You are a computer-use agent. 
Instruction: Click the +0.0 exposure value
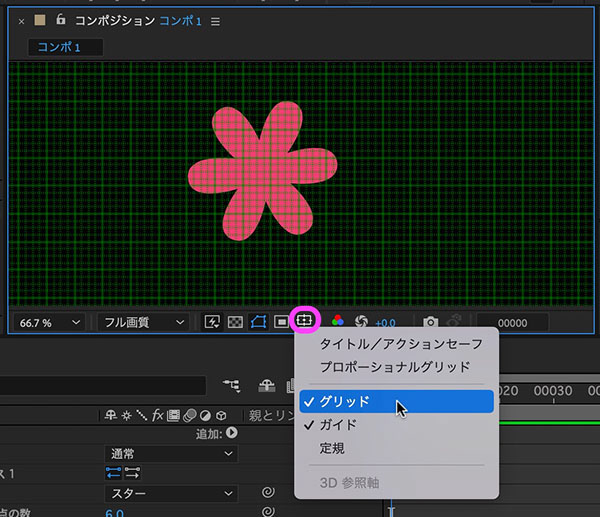[x=385, y=323]
